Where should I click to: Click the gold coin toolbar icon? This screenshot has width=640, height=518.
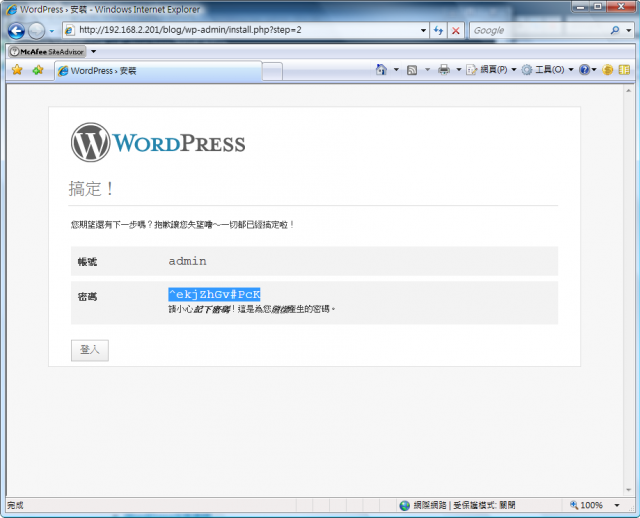coord(607,70)
